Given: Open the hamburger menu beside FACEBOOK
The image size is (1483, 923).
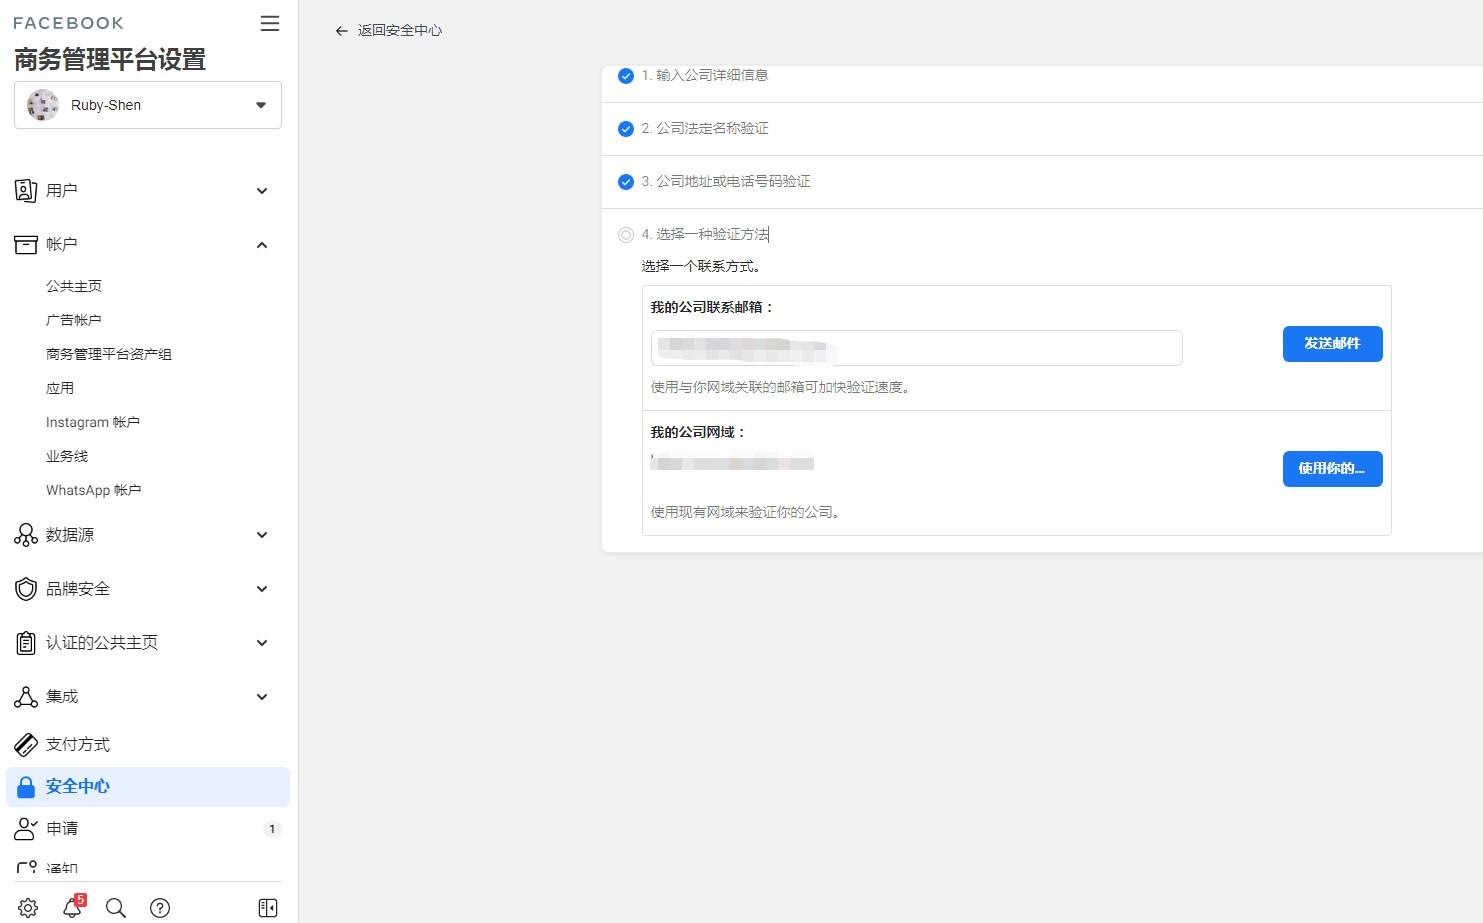Looking at the screenshot, I should click(x=269, y=23).
